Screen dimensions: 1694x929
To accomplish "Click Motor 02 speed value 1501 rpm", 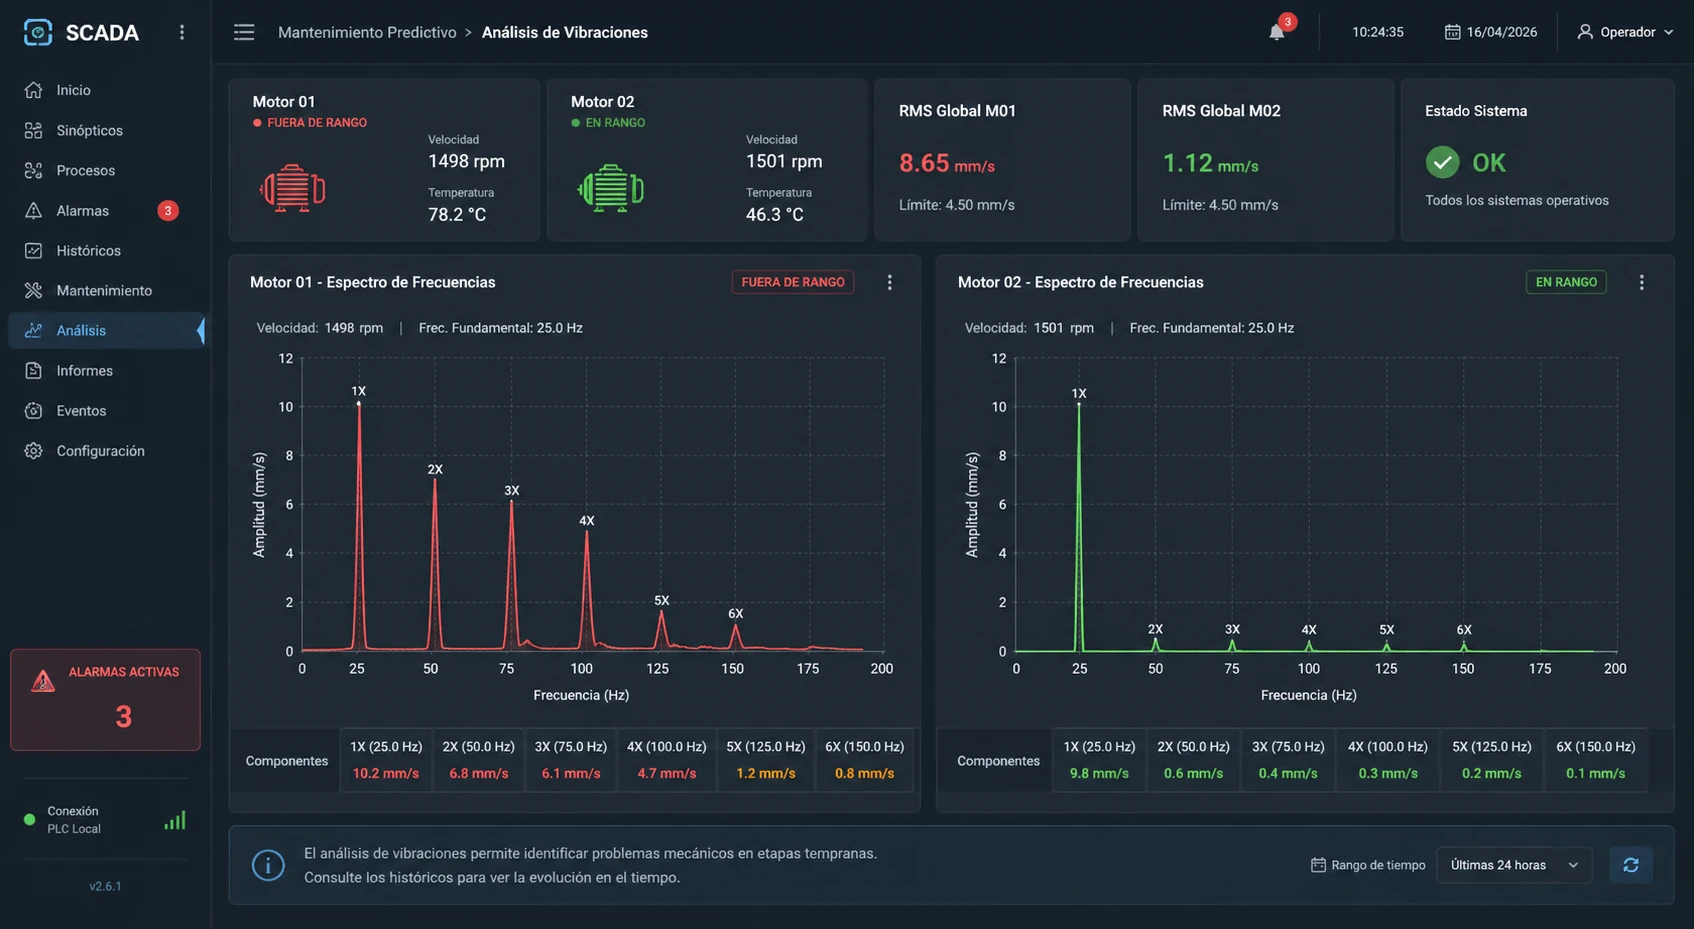I will (784, 161).
